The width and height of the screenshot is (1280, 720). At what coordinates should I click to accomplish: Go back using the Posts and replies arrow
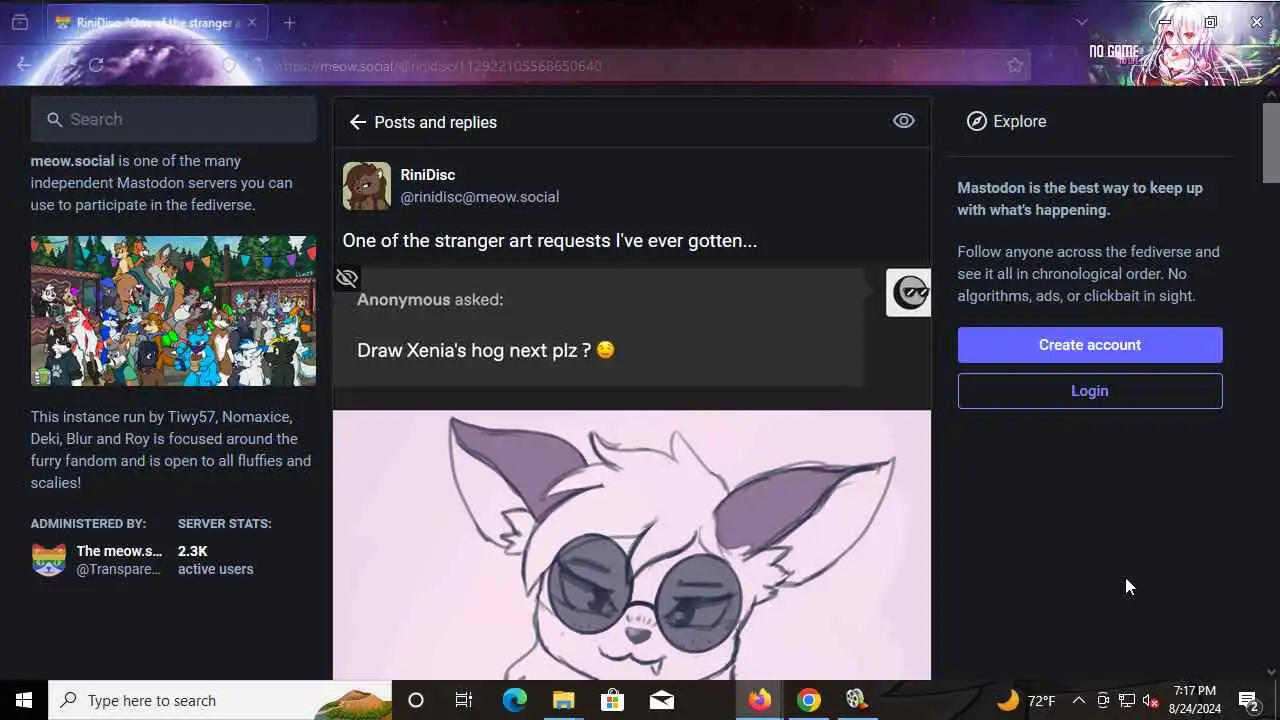click(358, 122)
